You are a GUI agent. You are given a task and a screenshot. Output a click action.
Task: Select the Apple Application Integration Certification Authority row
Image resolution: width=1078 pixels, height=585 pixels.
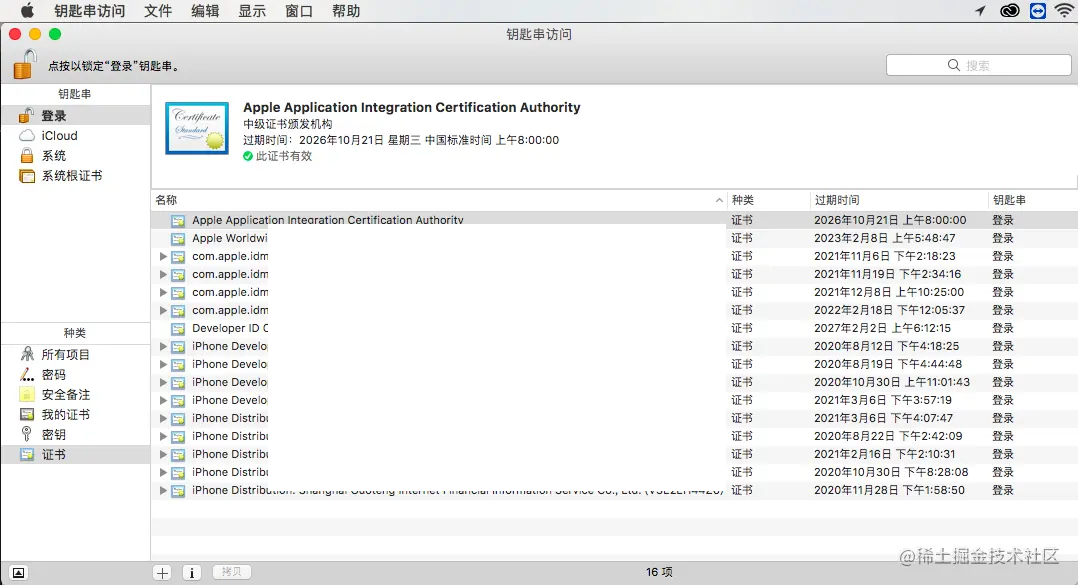point(614,220)
